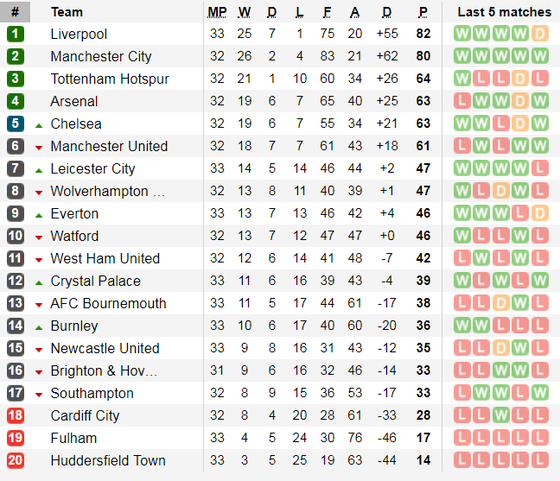Click Cardiff City's red position 18 badge

[x=15, y=415]
